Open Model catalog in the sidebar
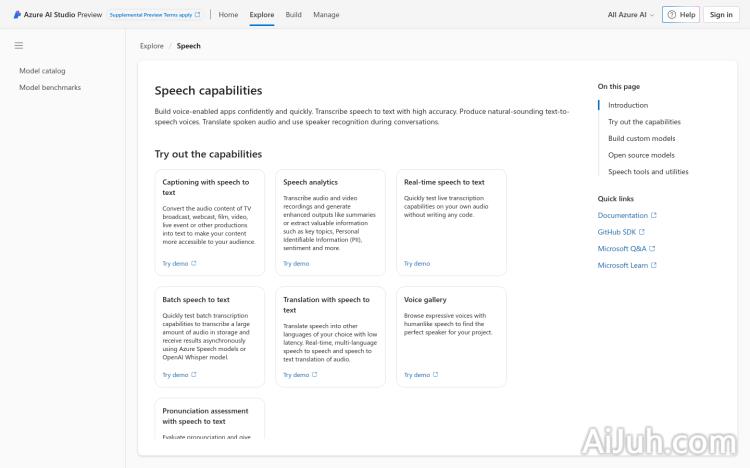 pos(42,71)
